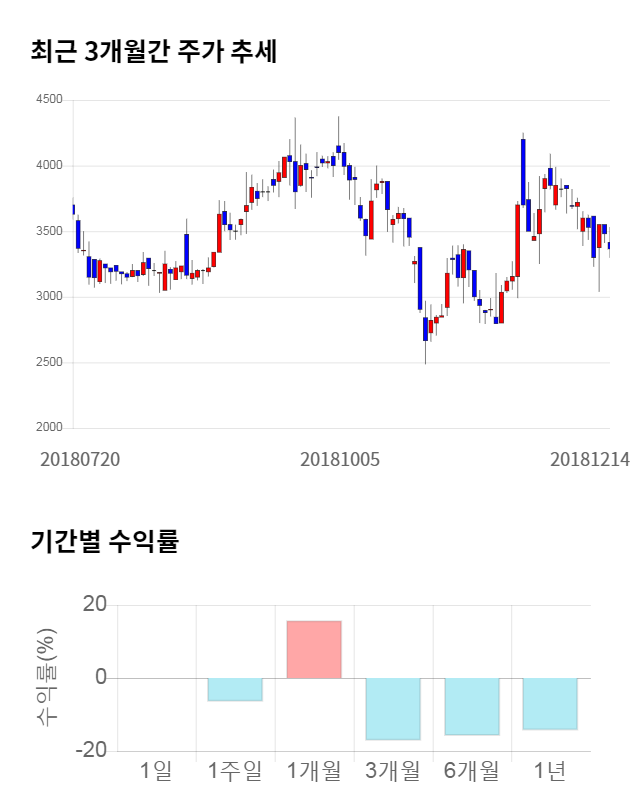Select the blue 3개월 return bar
Screen dimensions: 640x810
pos(393,709)
